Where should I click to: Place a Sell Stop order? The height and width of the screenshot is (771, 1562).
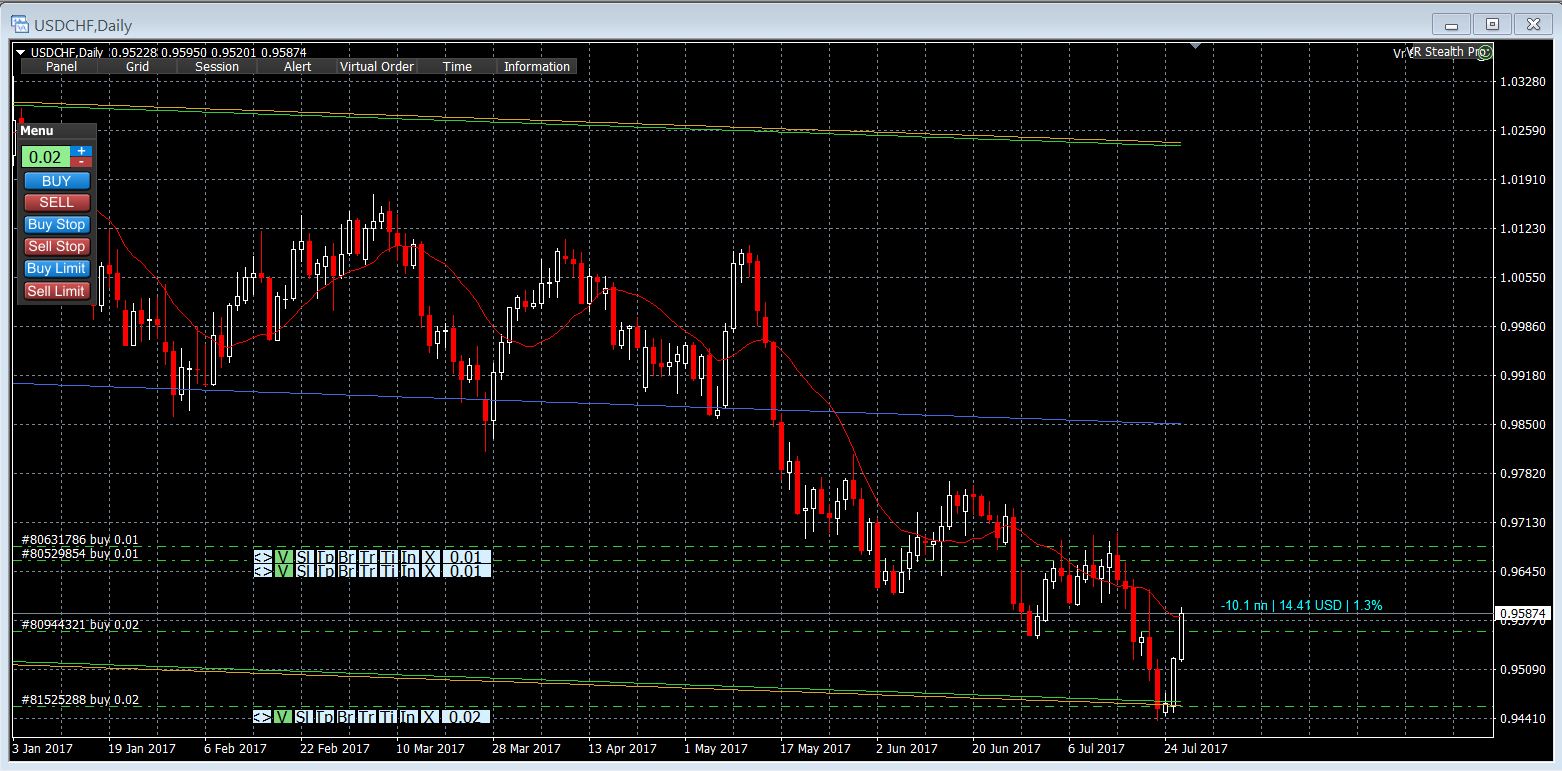57,247
